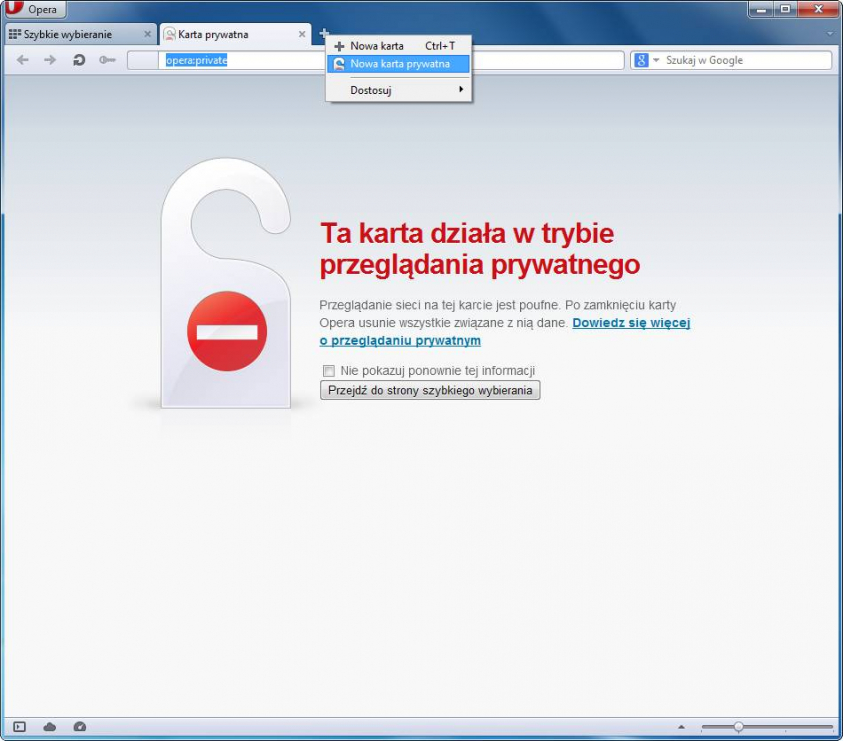Select 'Nowa karta prywatna' menu entry
This screenshot has height=741, width=843.
tap(399, 64)
